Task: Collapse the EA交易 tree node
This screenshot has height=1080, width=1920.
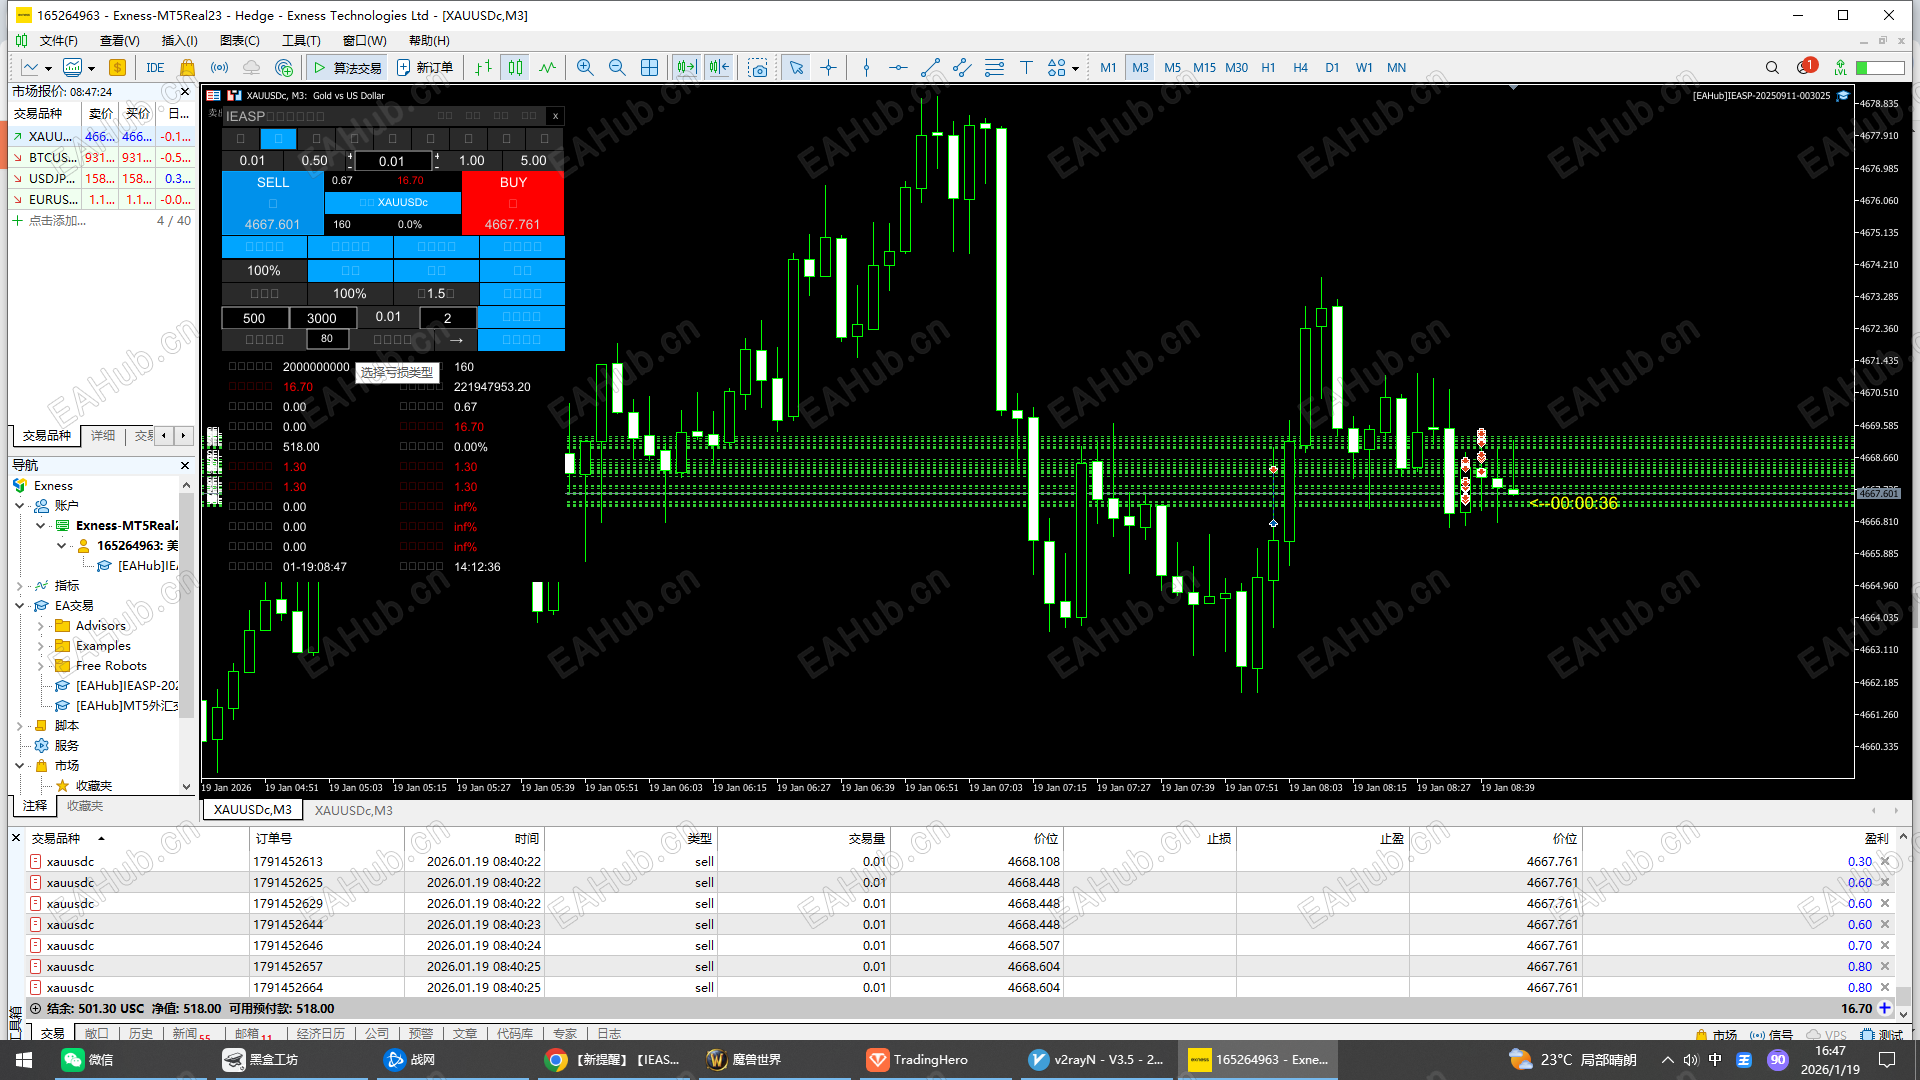Action: click(20, 606)
